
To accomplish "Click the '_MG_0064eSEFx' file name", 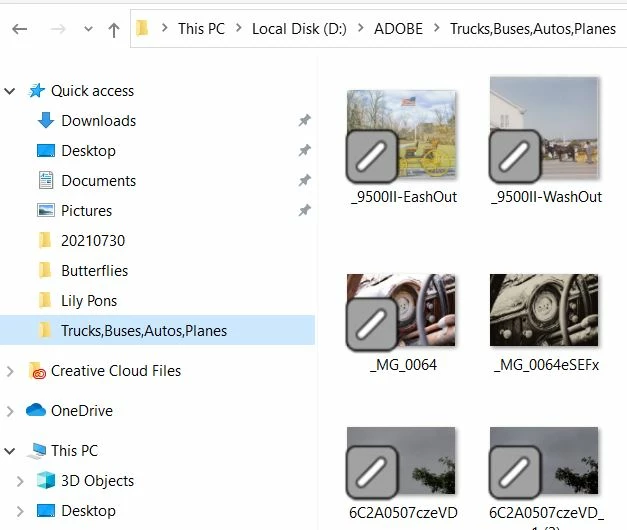I will click(x=546, y=365).
